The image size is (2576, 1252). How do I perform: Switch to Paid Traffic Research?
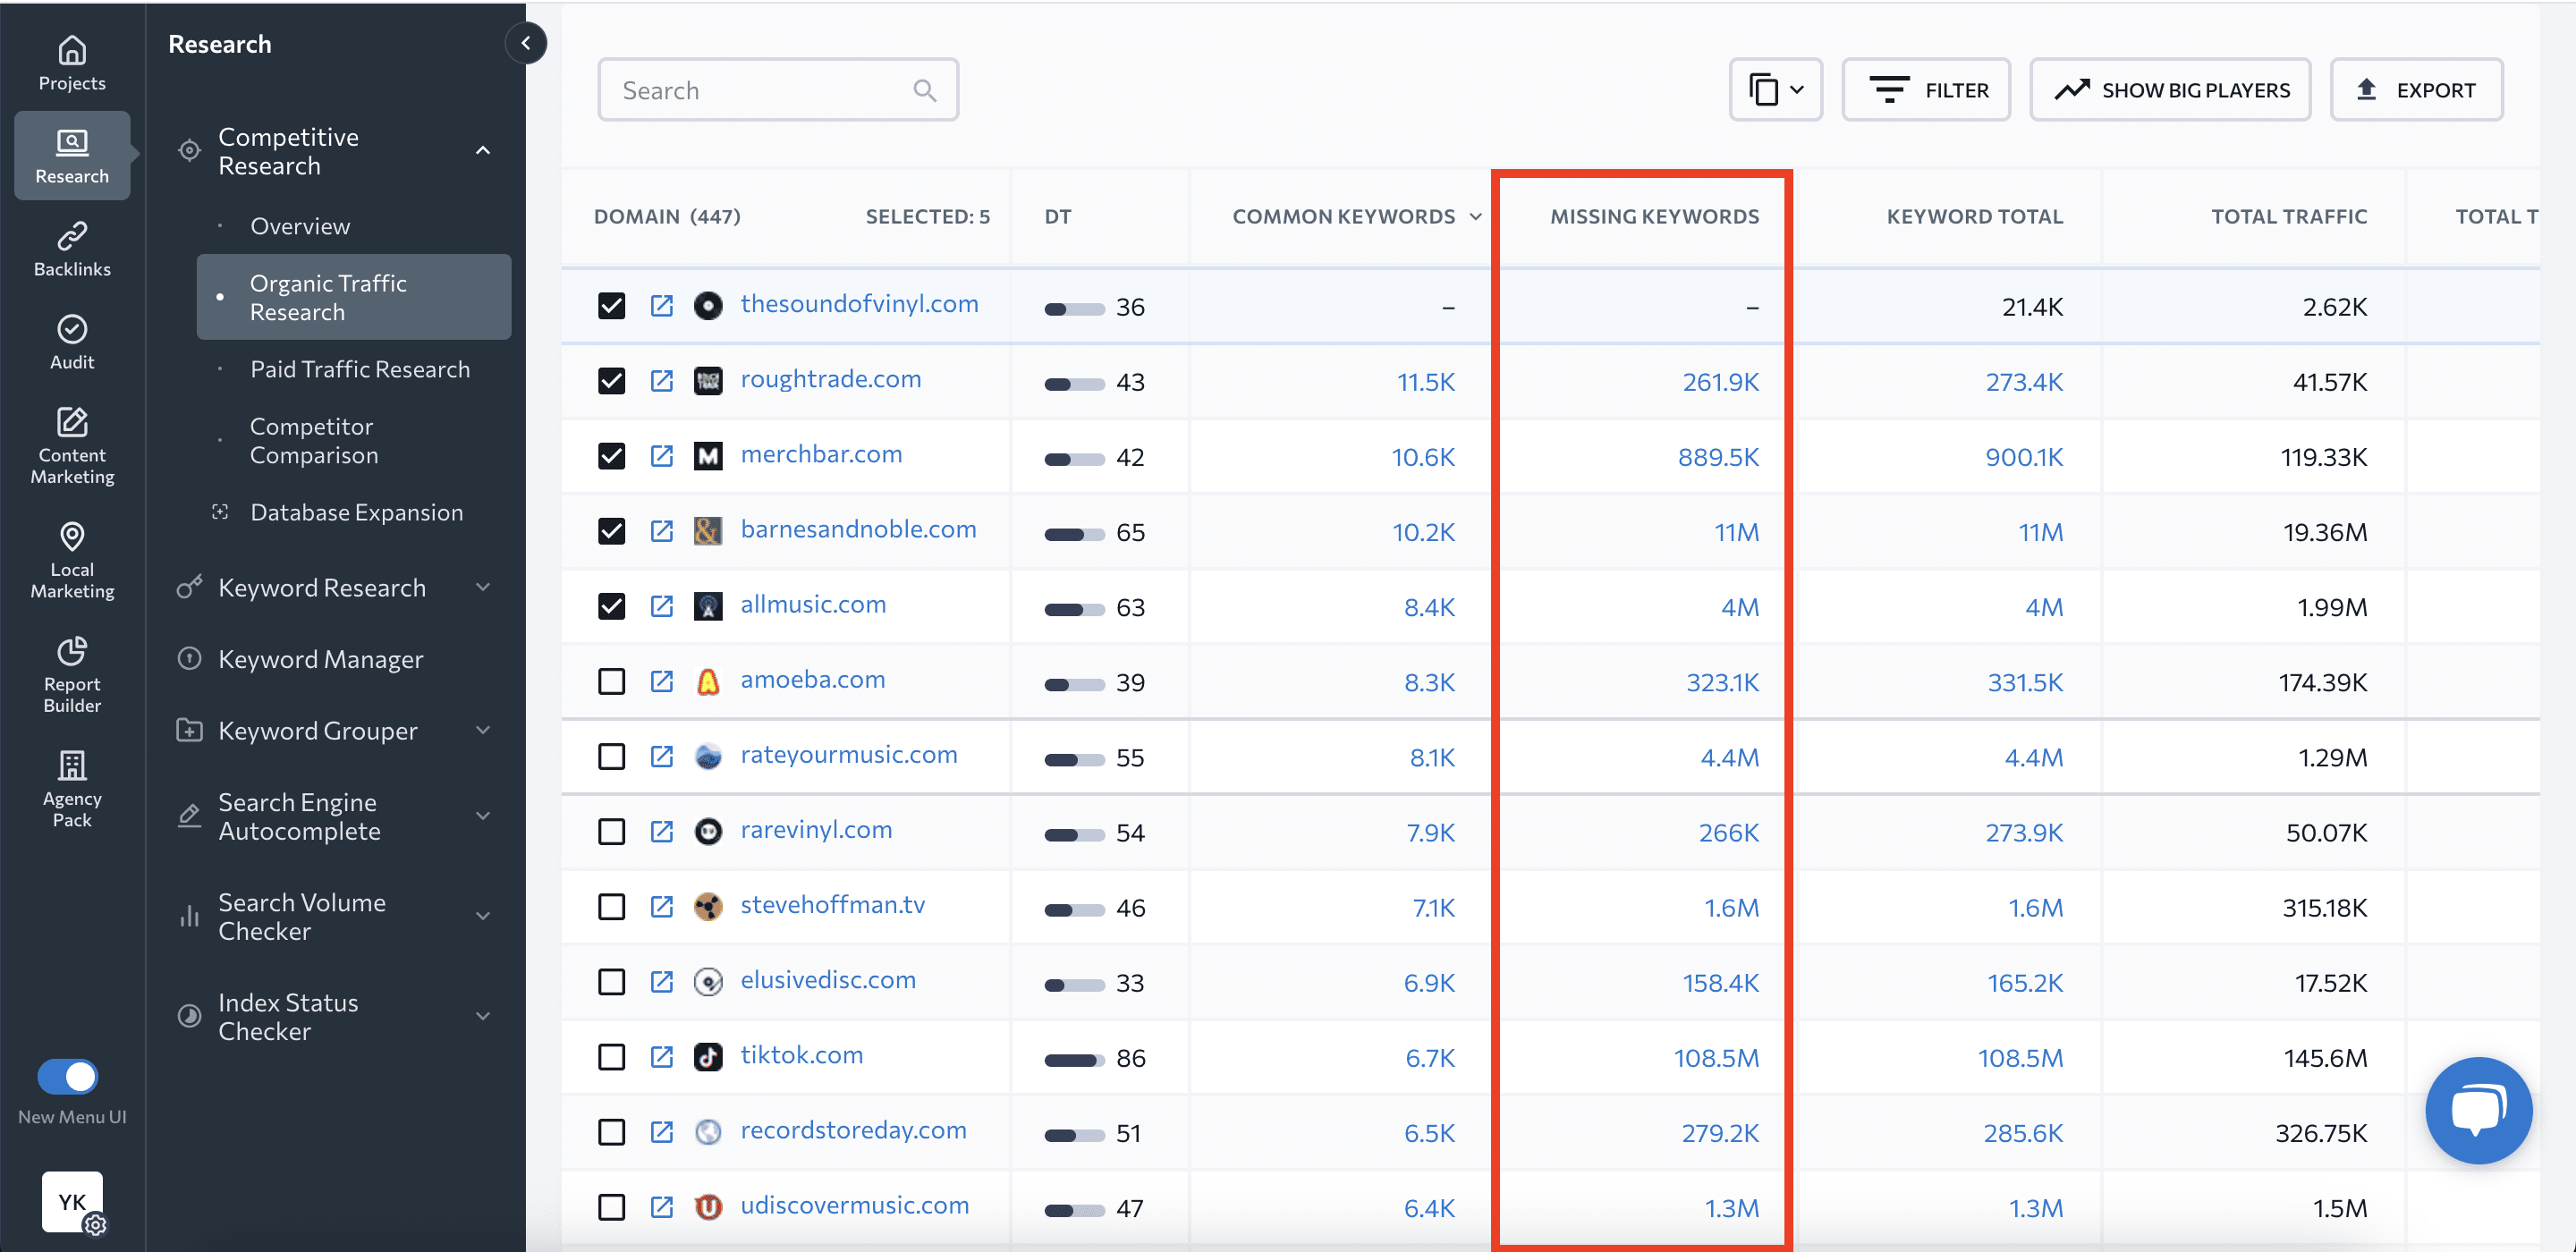[x=360, y=368]
